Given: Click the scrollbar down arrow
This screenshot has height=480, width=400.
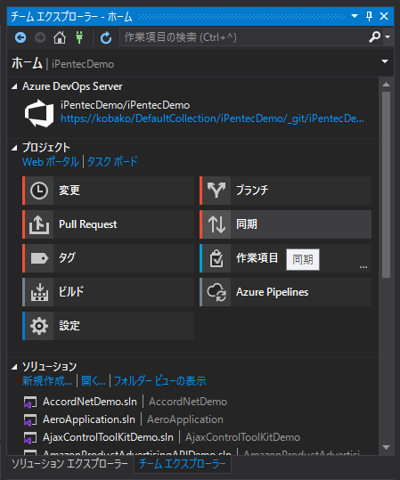Looking at the screenshot, I should [x=386, y=447].
